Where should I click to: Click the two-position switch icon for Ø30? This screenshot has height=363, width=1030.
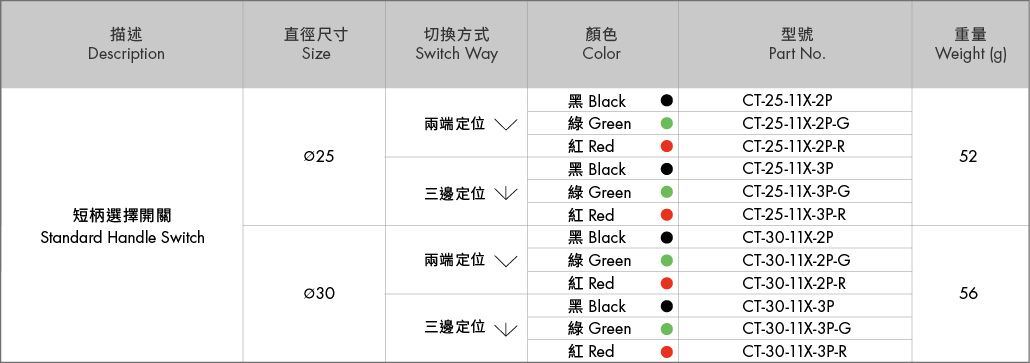(505, 261)
